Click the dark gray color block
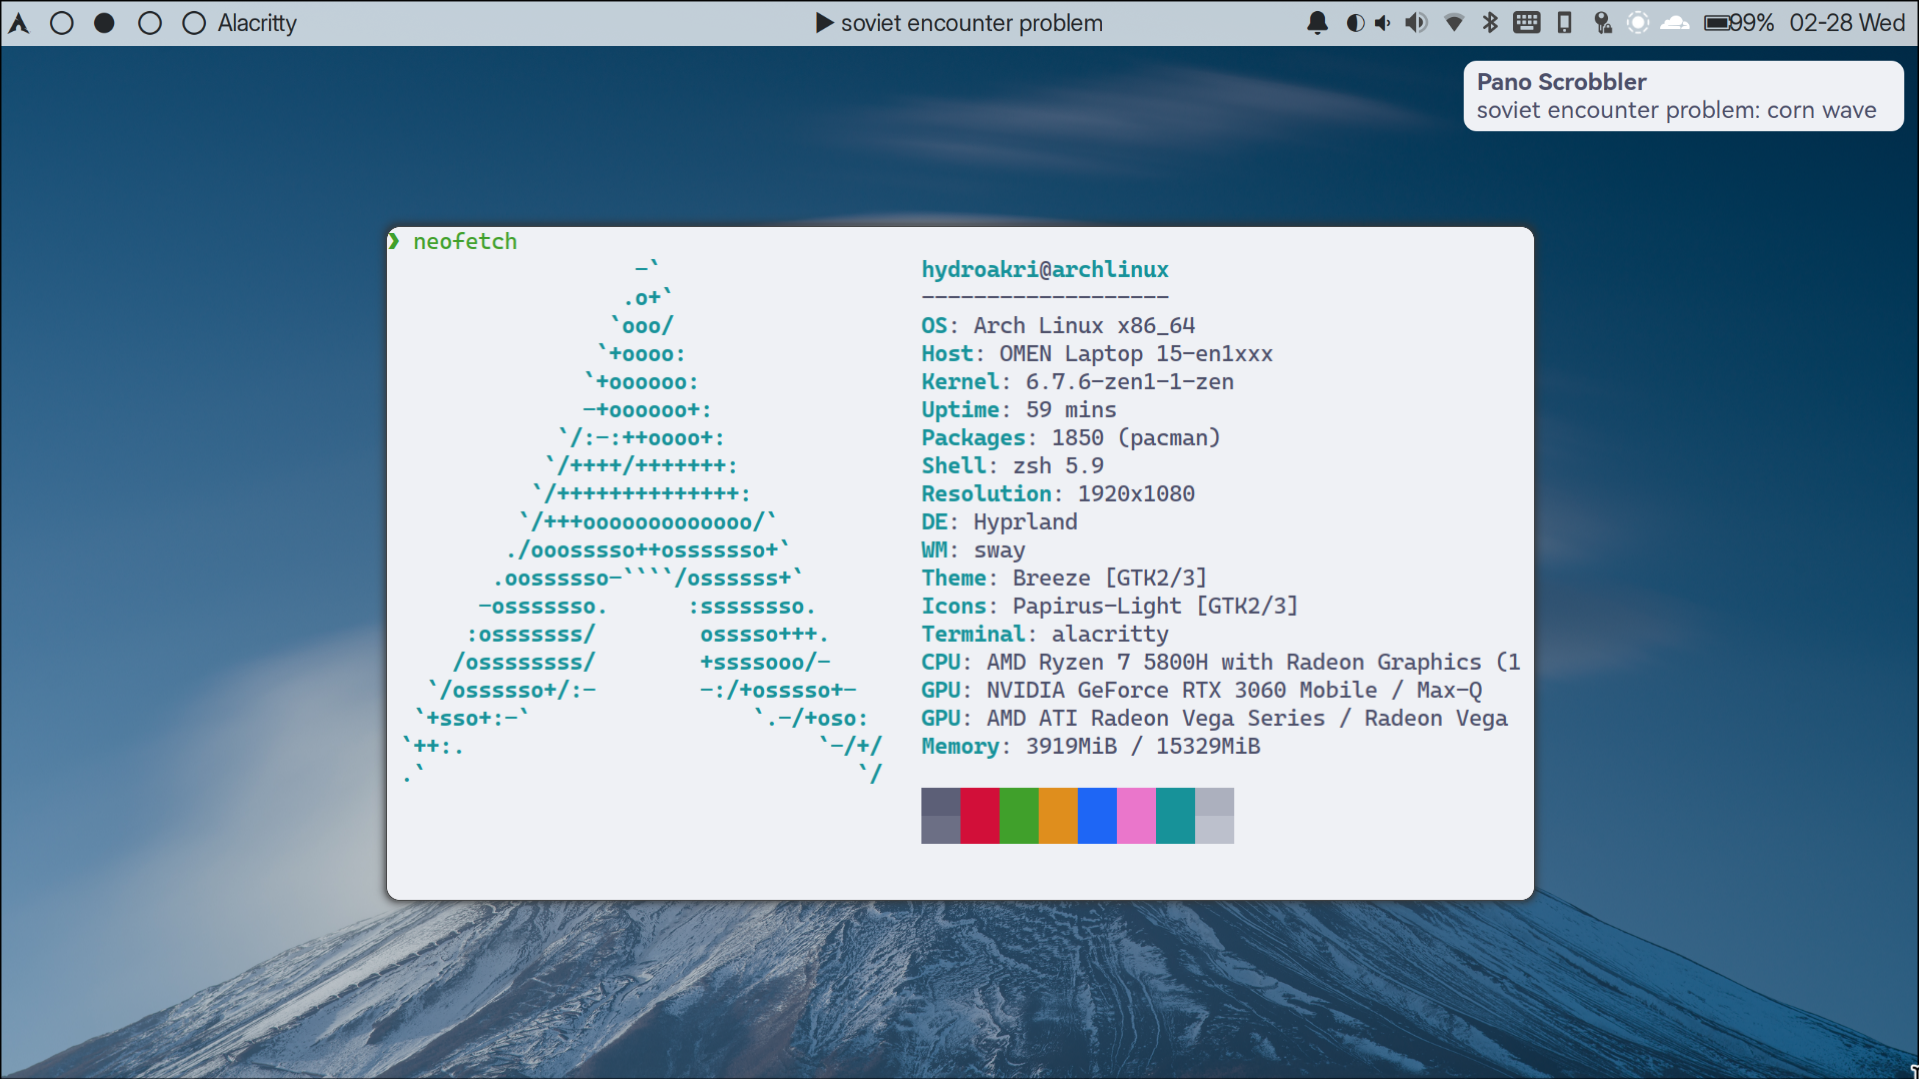 940,815
